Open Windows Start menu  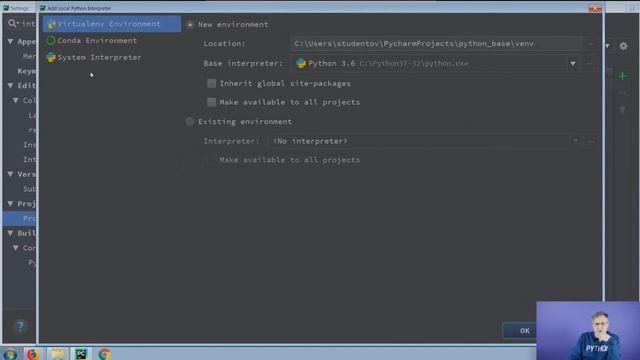tap(10, 354)
